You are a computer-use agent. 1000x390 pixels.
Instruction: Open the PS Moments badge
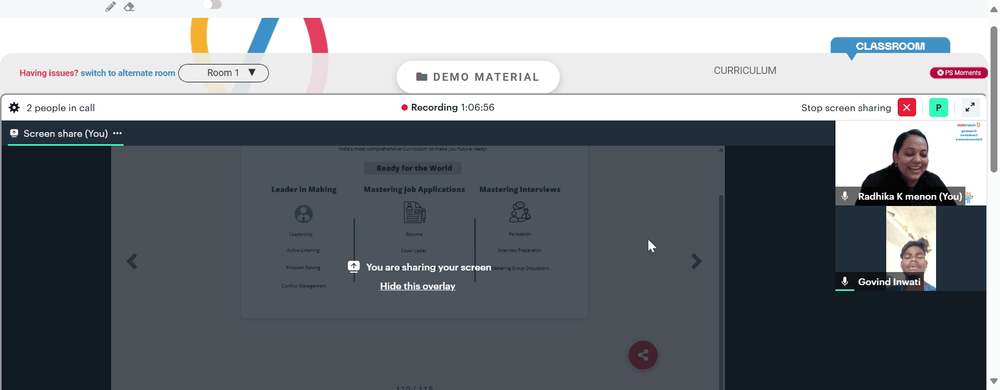959,73
